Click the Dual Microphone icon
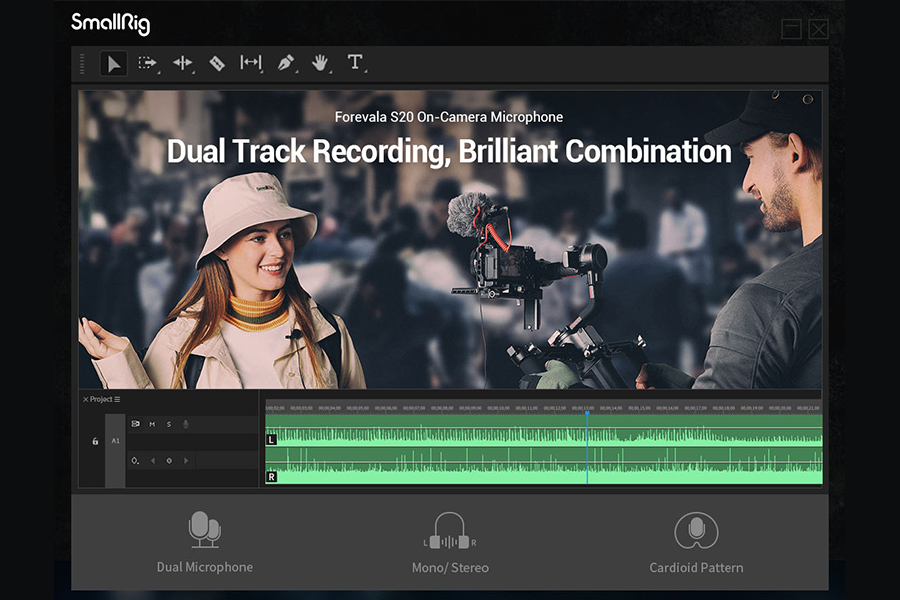The height and width of the screenshot is (600, 900). pyautogui.click(x=204, y=529)
